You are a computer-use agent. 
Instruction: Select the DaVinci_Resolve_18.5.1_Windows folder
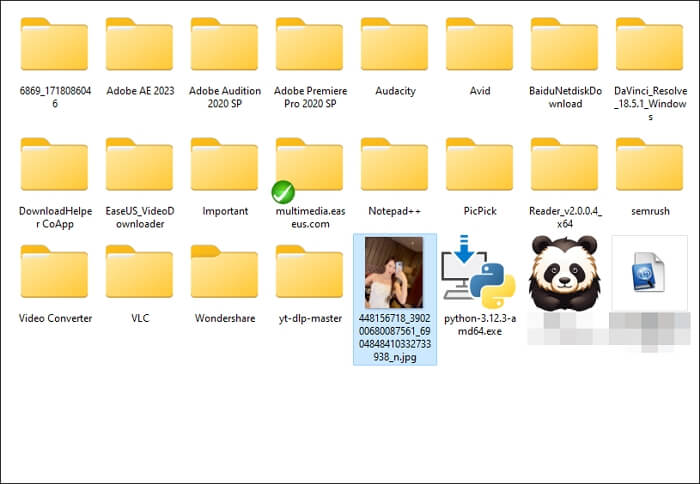click(x=649, y=46)
